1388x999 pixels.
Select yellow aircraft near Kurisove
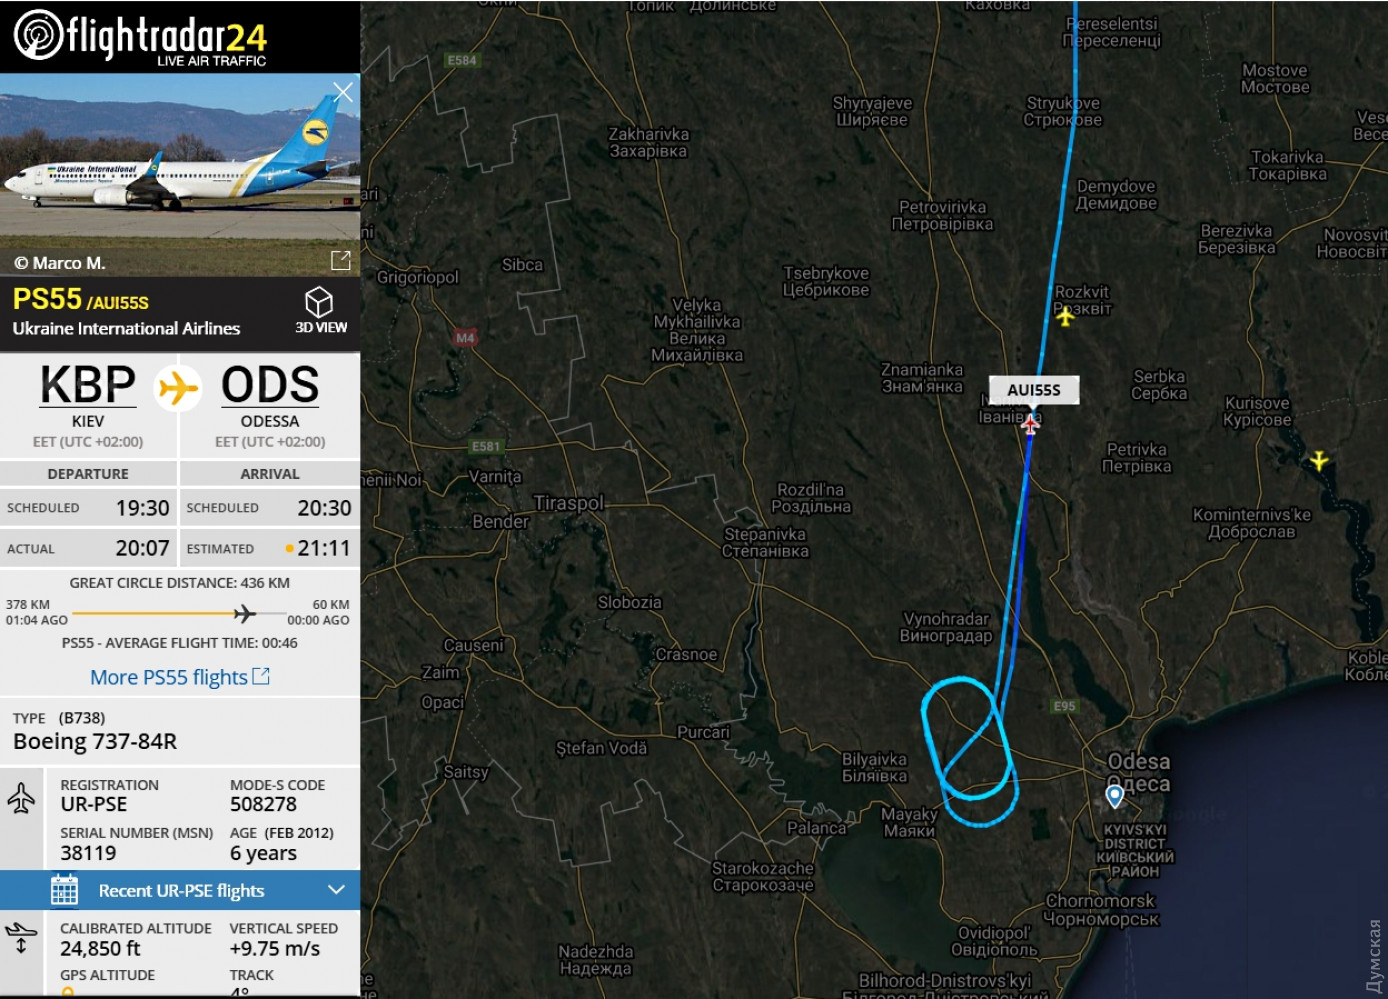(x=1319, y=460)
